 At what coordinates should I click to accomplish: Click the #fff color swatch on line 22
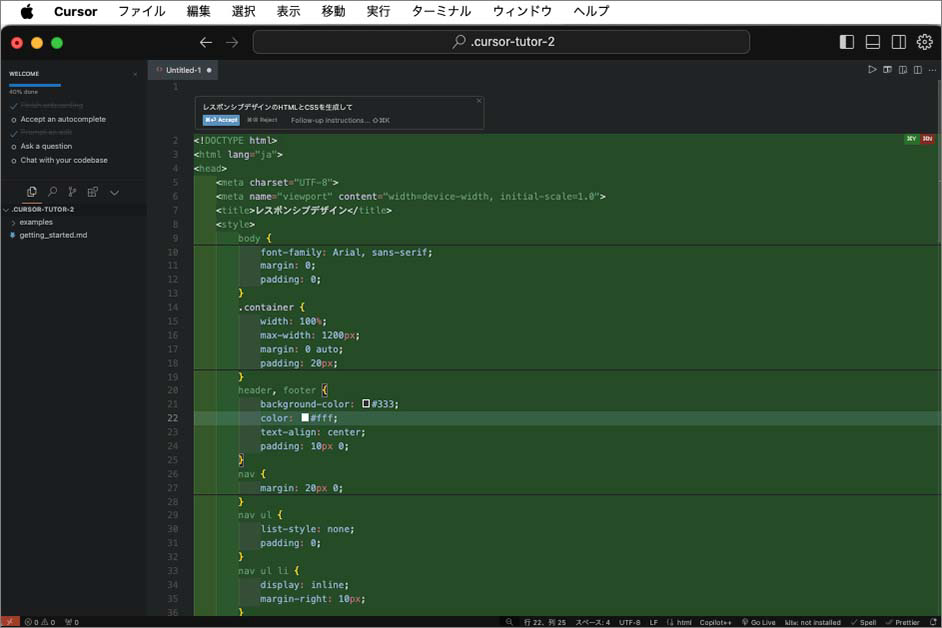[305, 418]
